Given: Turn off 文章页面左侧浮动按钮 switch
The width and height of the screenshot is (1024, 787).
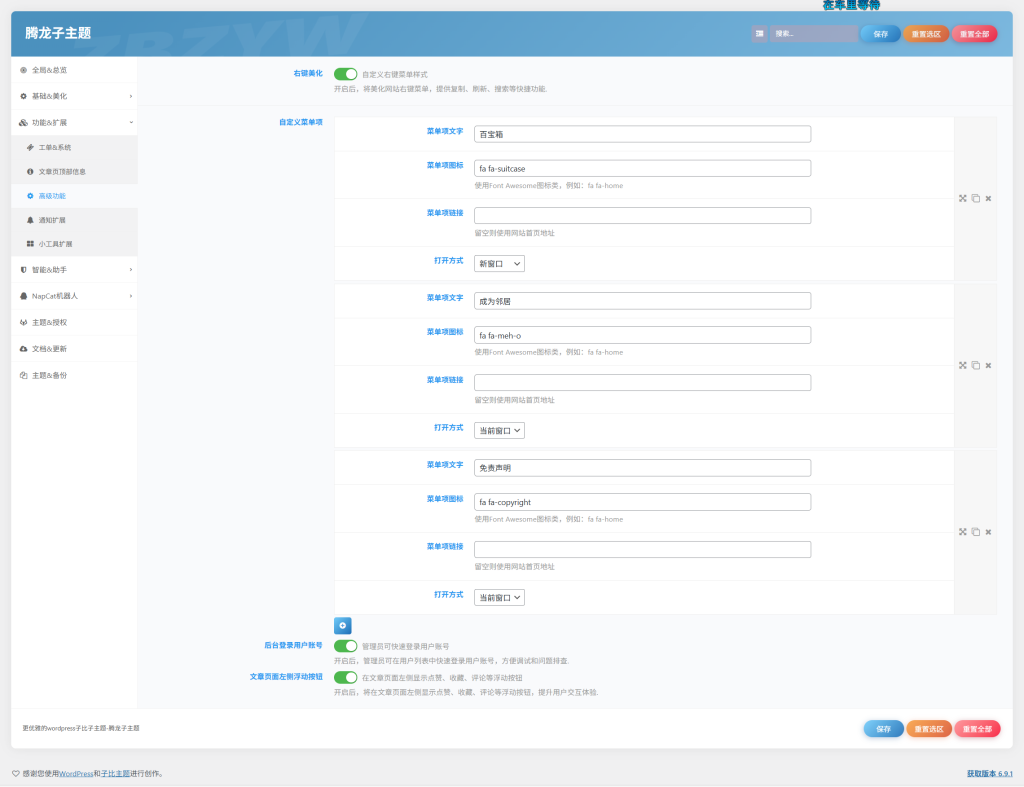Looking at the screenshot, I should point(345,677).
